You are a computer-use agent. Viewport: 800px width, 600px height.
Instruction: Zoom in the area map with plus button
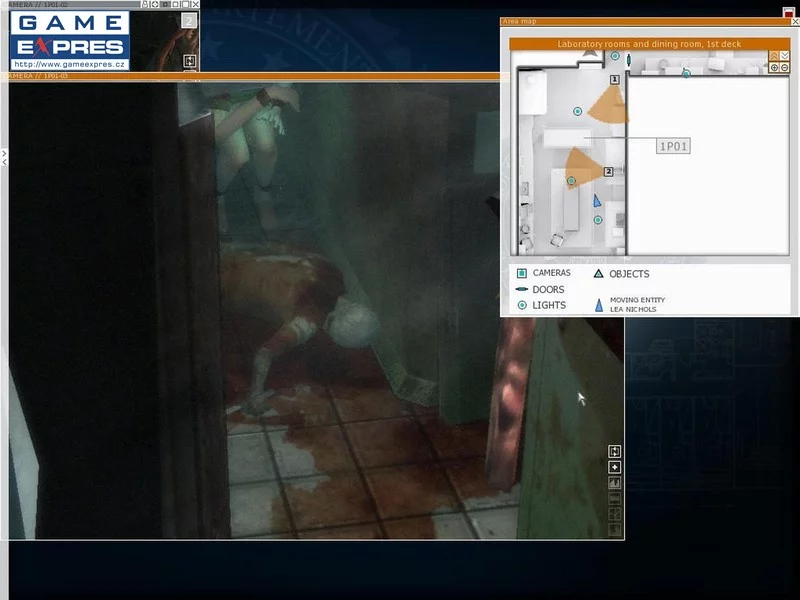pyautogui.click(x=774, y=67)
